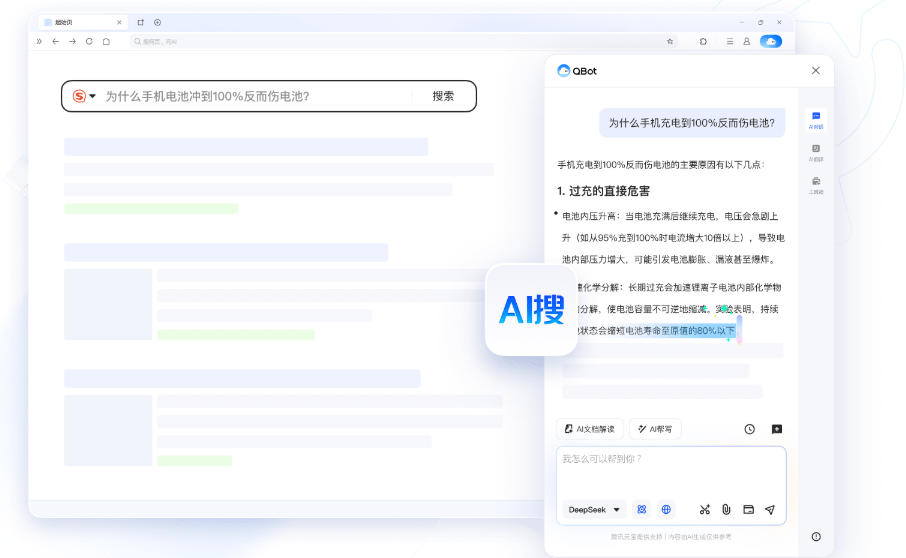Viewport: 906px width, 558px height.
Task: Click the send message paper plane icon
Action: (x=770, y=509)
